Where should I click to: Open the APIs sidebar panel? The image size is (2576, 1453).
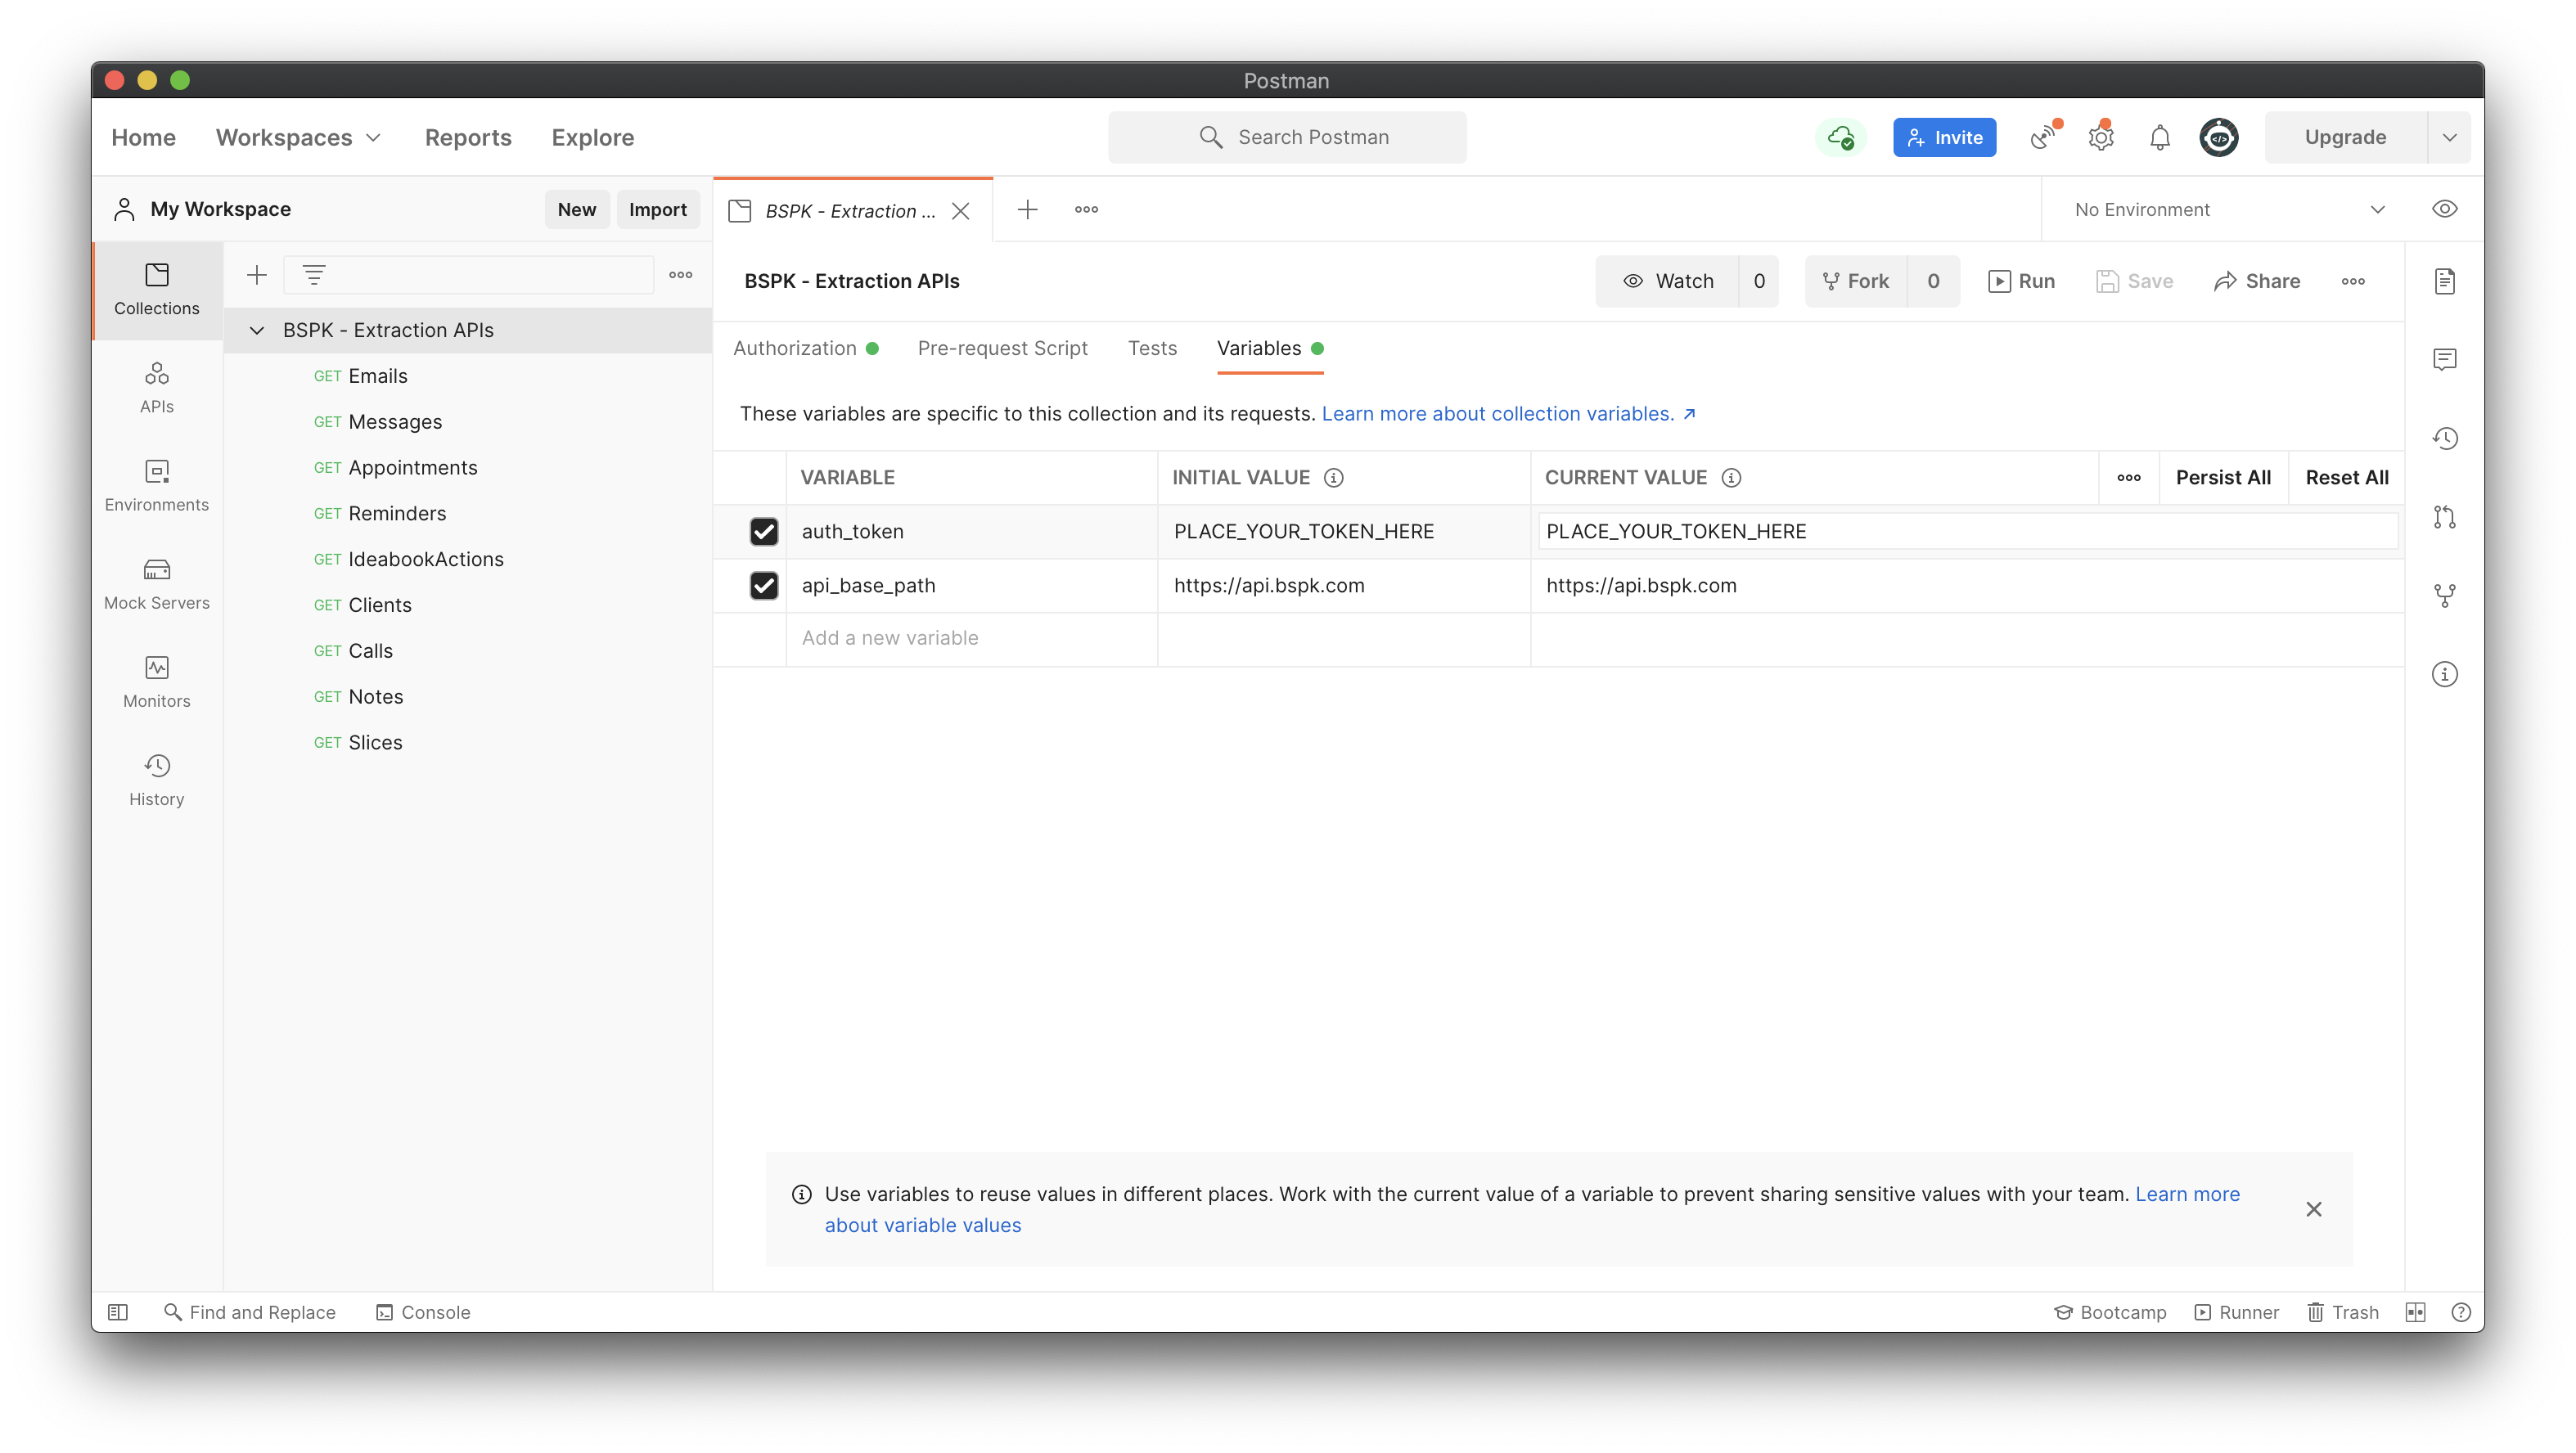tap(156, 387)
